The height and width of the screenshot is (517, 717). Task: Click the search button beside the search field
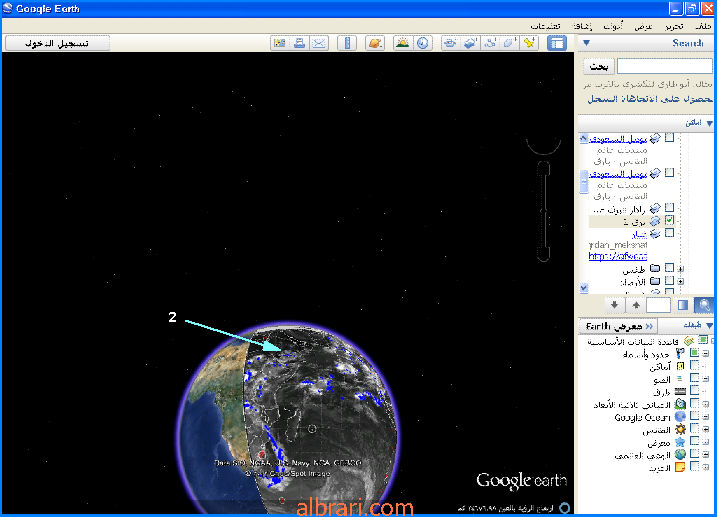coord(599,67)
